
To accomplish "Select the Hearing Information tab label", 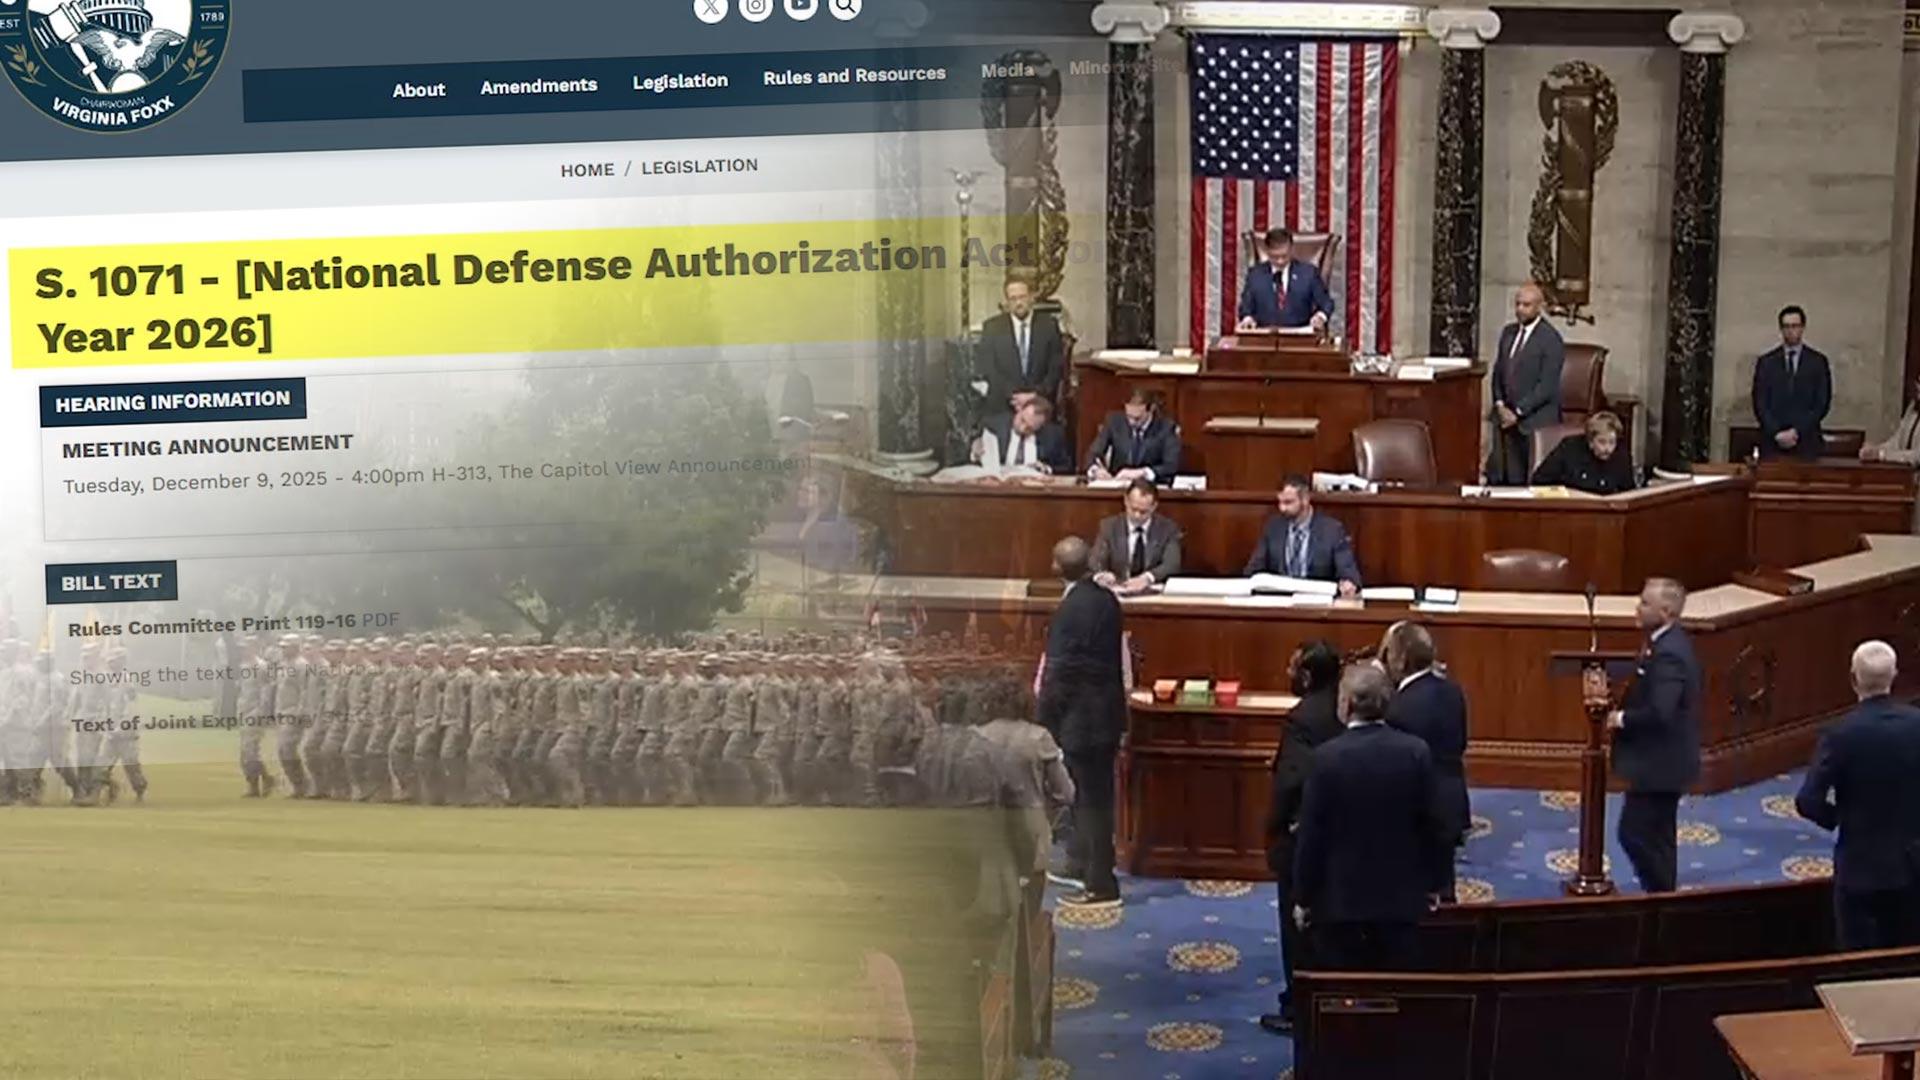I will [x=172, y=402].
